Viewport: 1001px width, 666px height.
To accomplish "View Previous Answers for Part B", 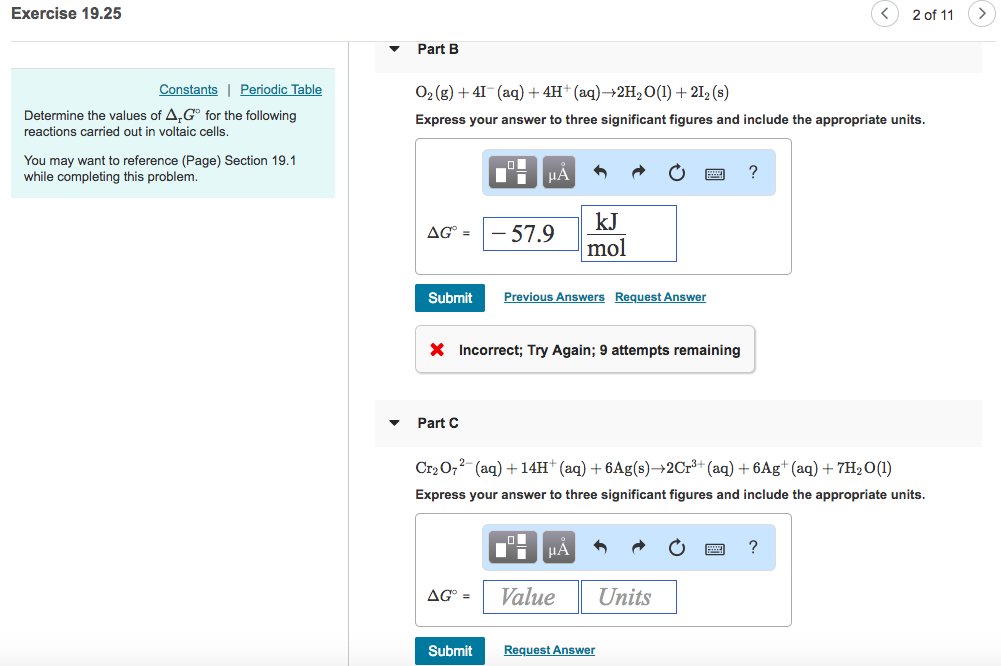I will click(553, 297).
